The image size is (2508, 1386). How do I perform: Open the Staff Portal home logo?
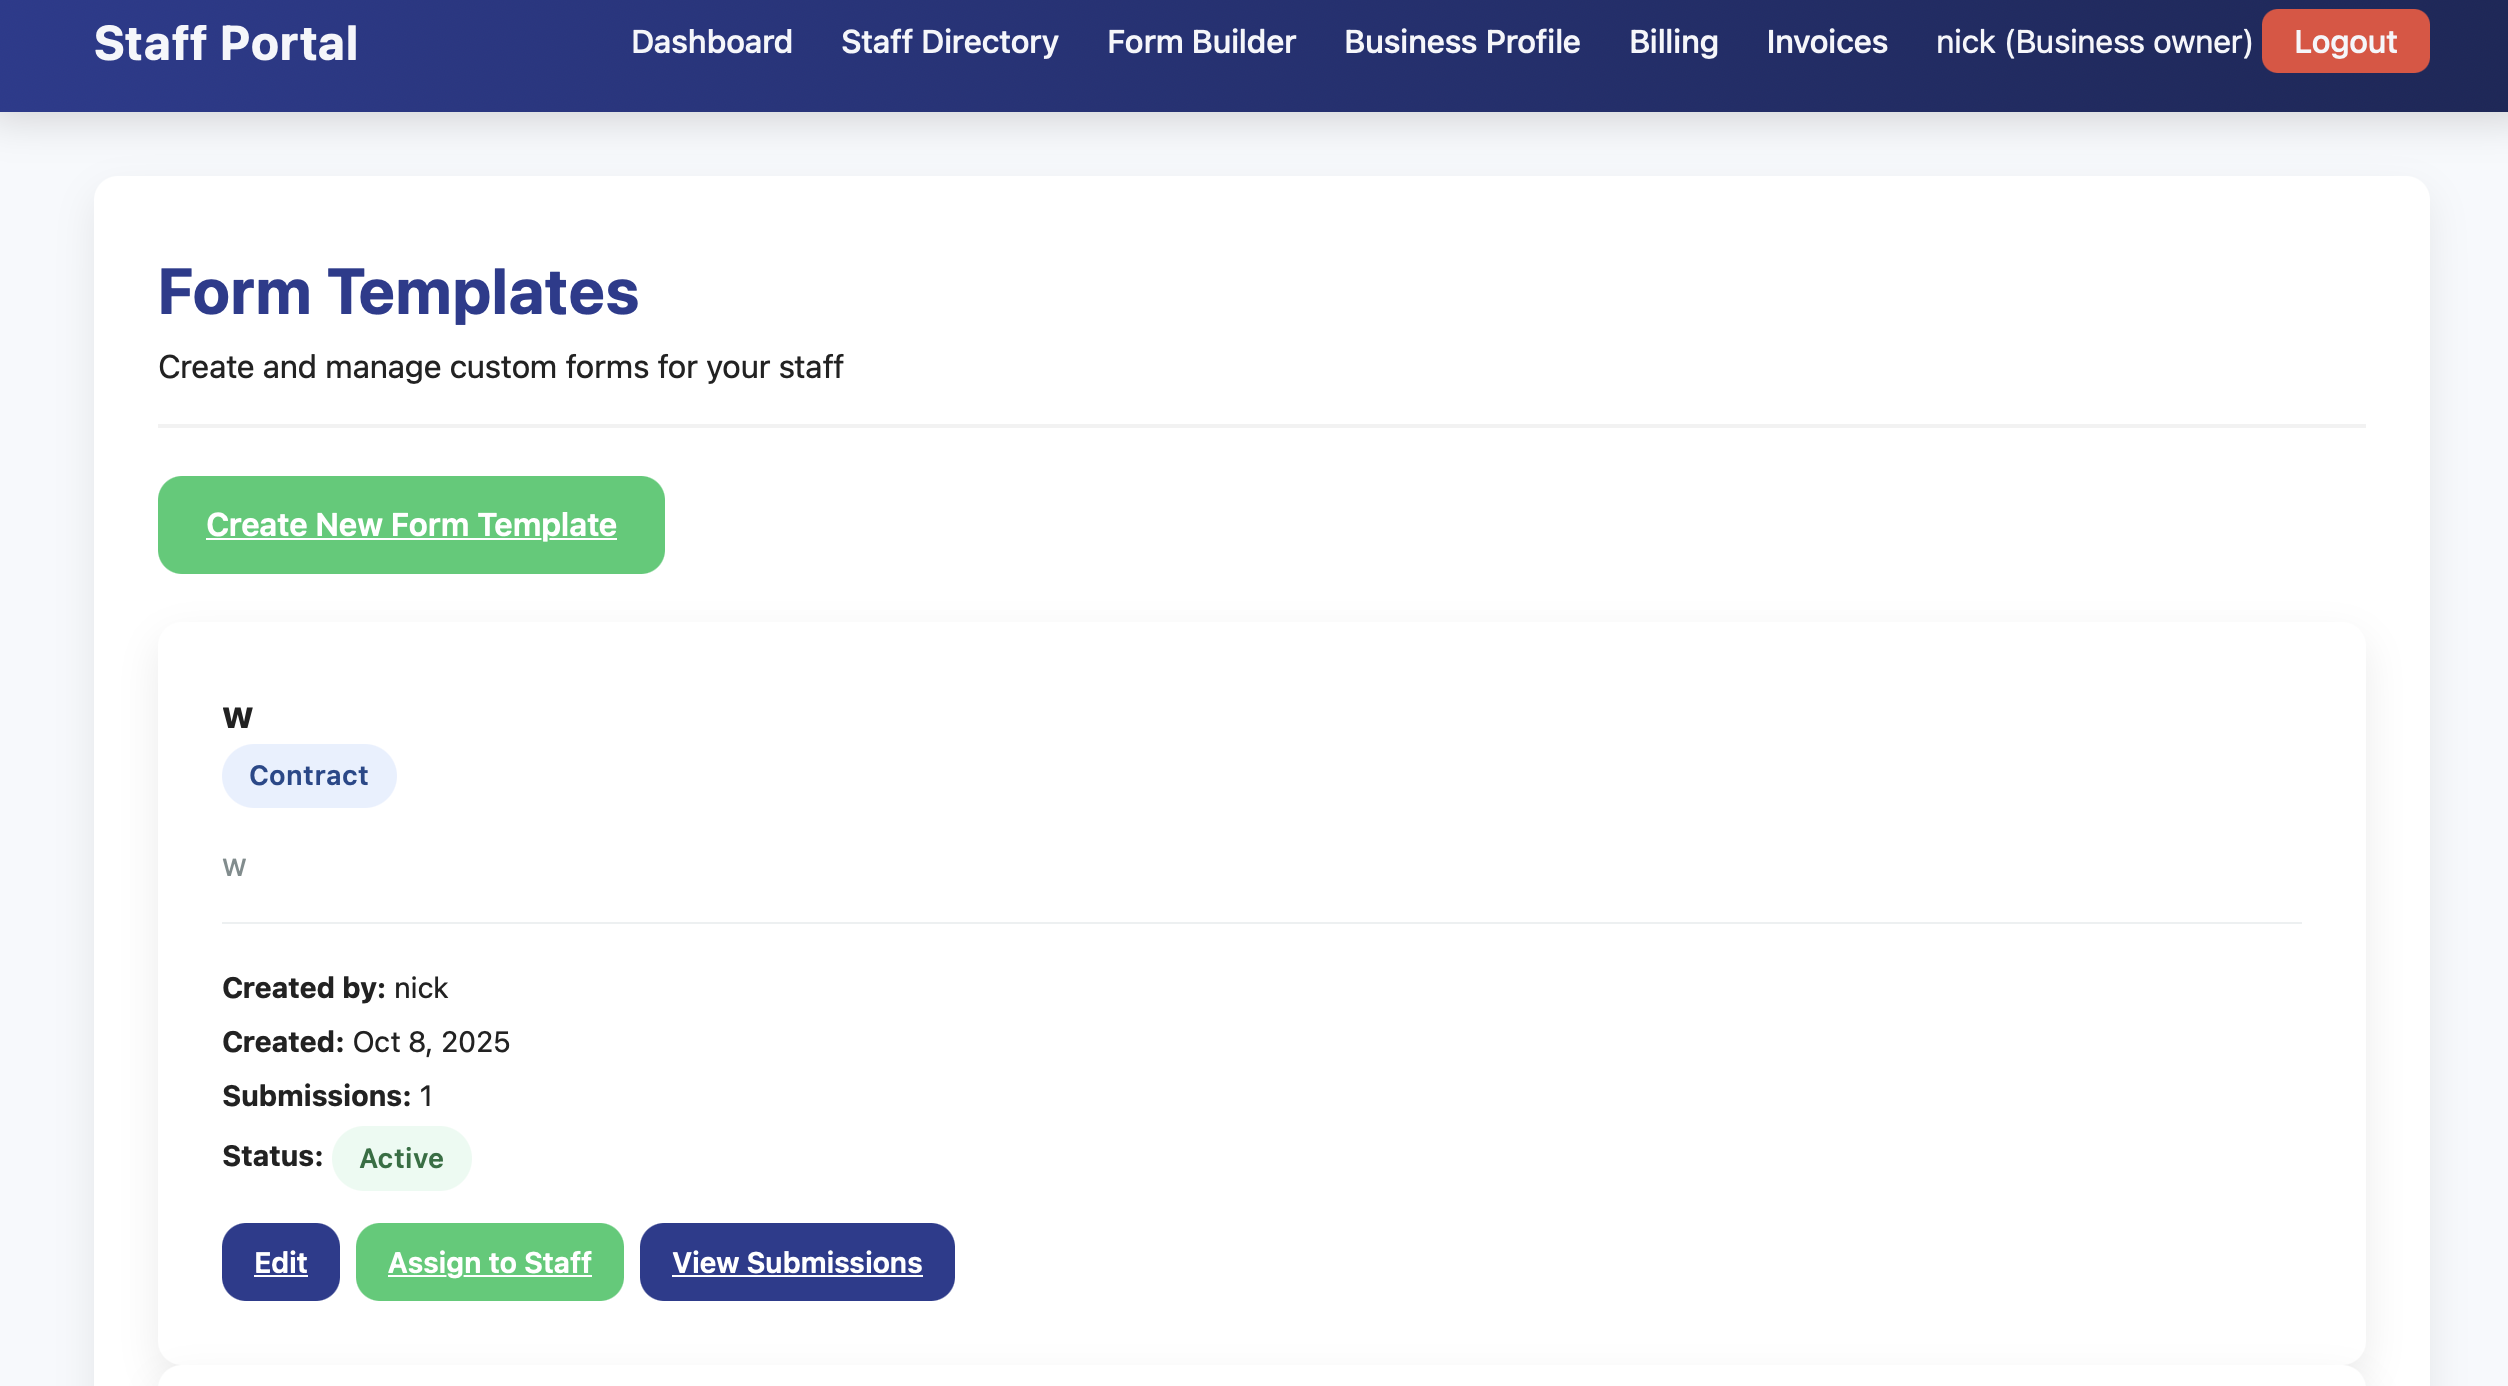point(225,43)
